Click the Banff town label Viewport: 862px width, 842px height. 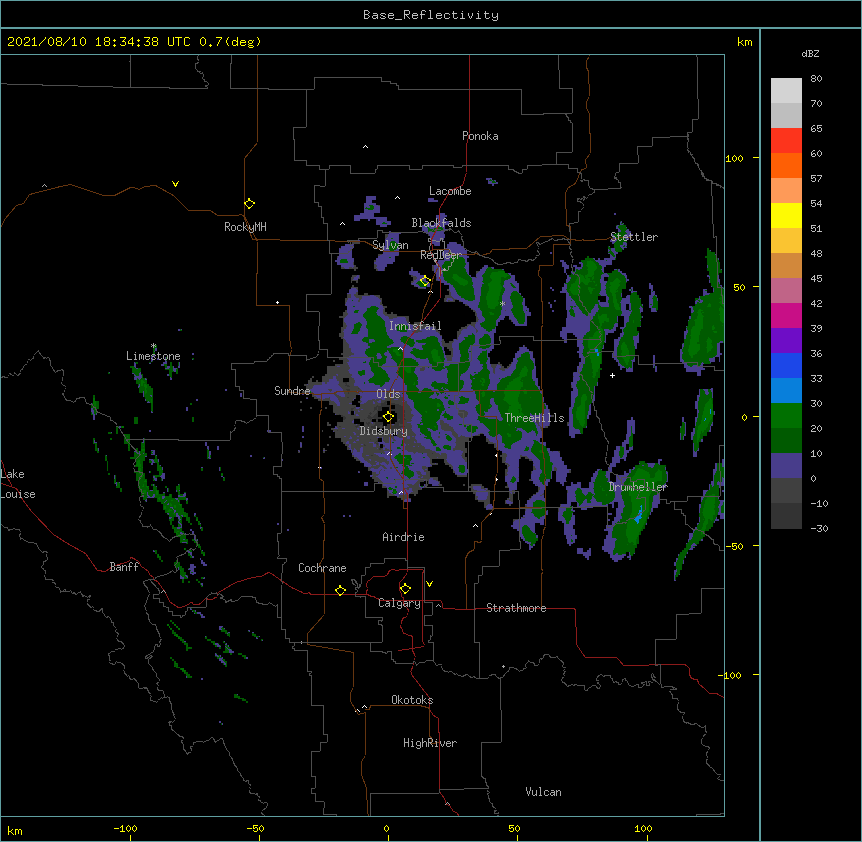click(x=124, y=567)
